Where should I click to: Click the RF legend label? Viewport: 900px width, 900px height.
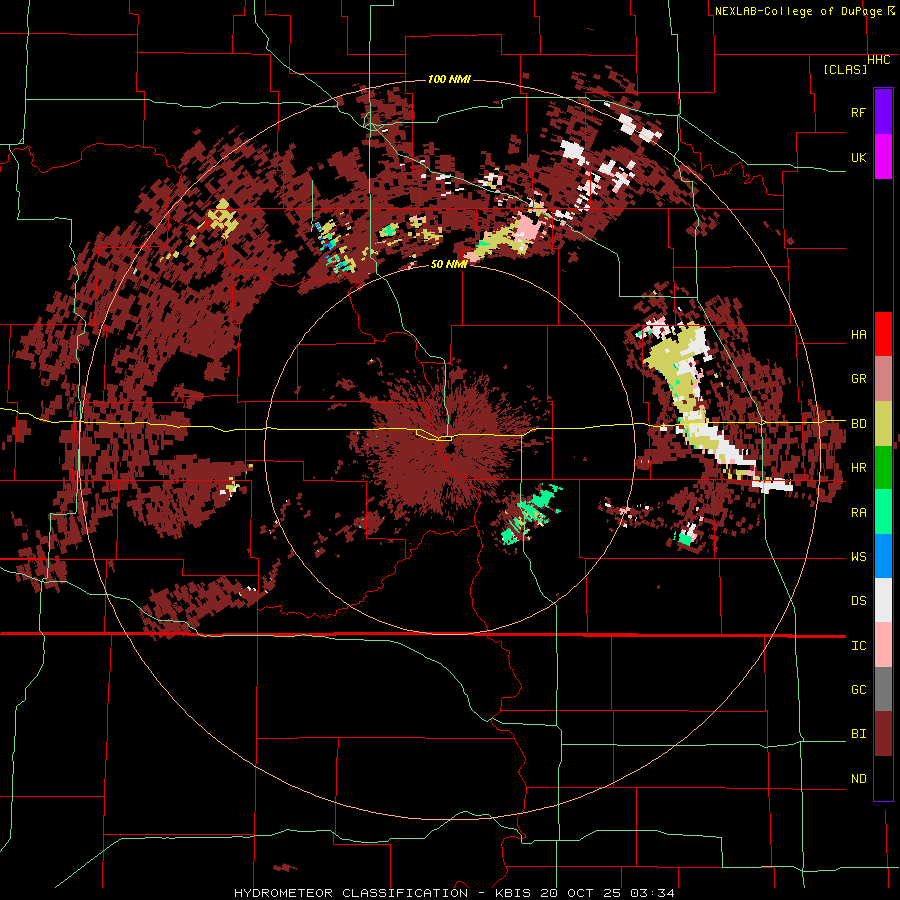click(x=858, y=112)
